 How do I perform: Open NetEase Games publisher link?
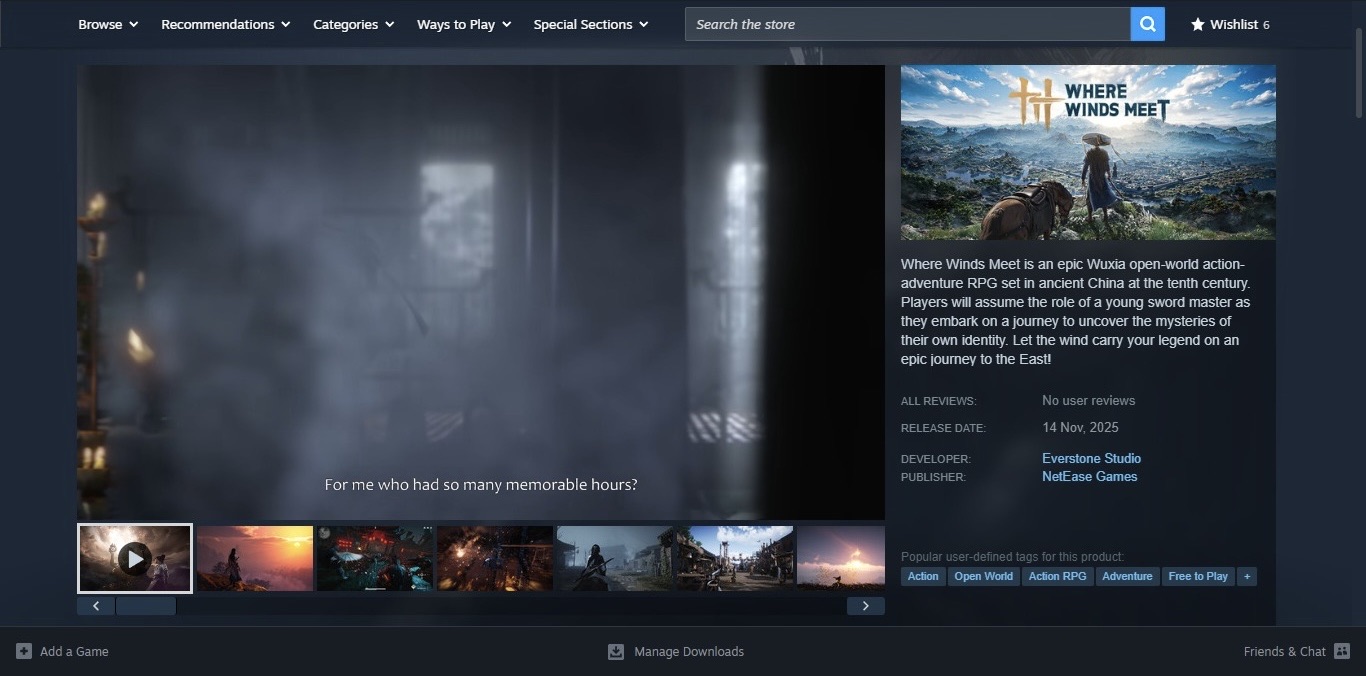(1089, 476)
